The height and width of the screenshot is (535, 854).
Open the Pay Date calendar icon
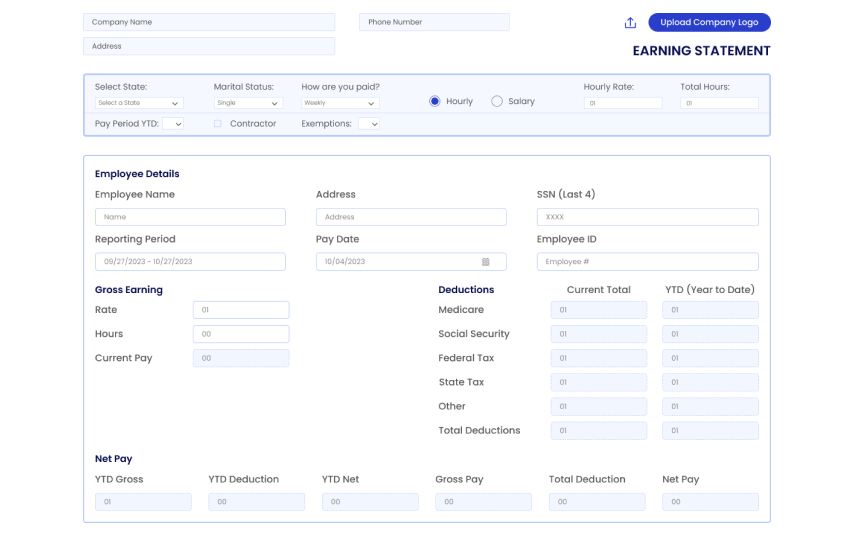click(486, 262)
